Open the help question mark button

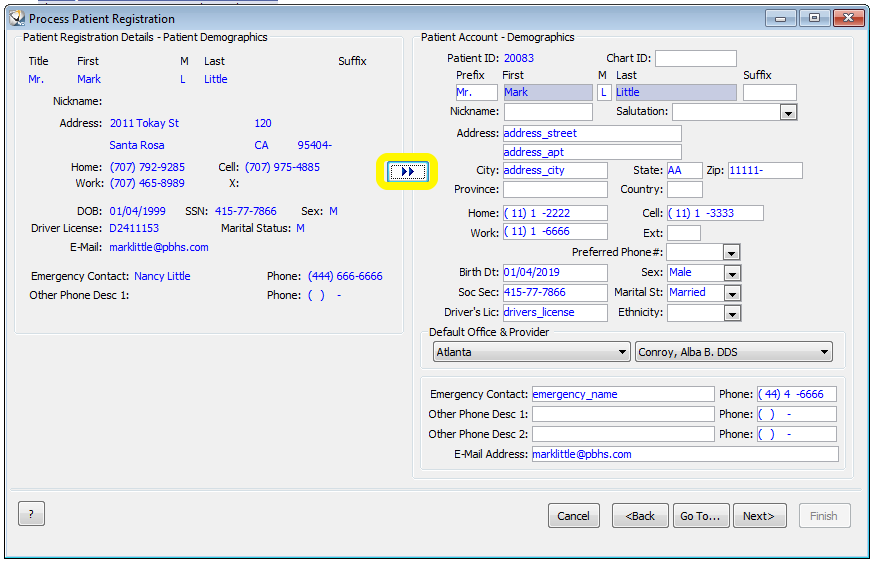coord(31,514)
